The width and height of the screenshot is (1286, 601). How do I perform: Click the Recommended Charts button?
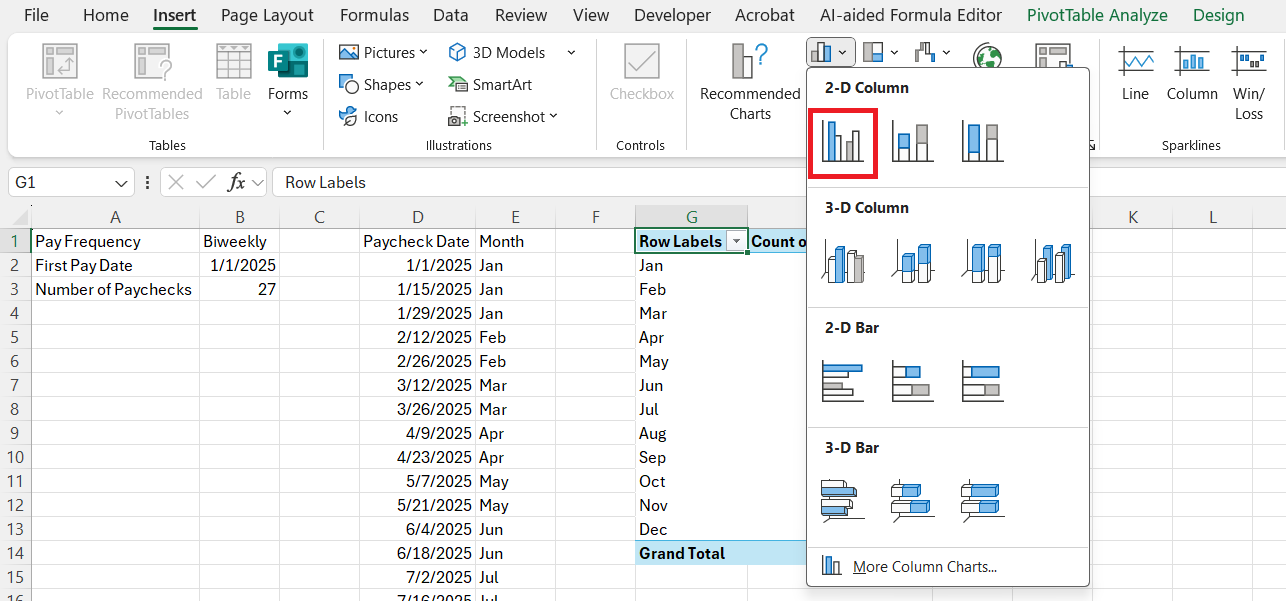click(750, 82)
